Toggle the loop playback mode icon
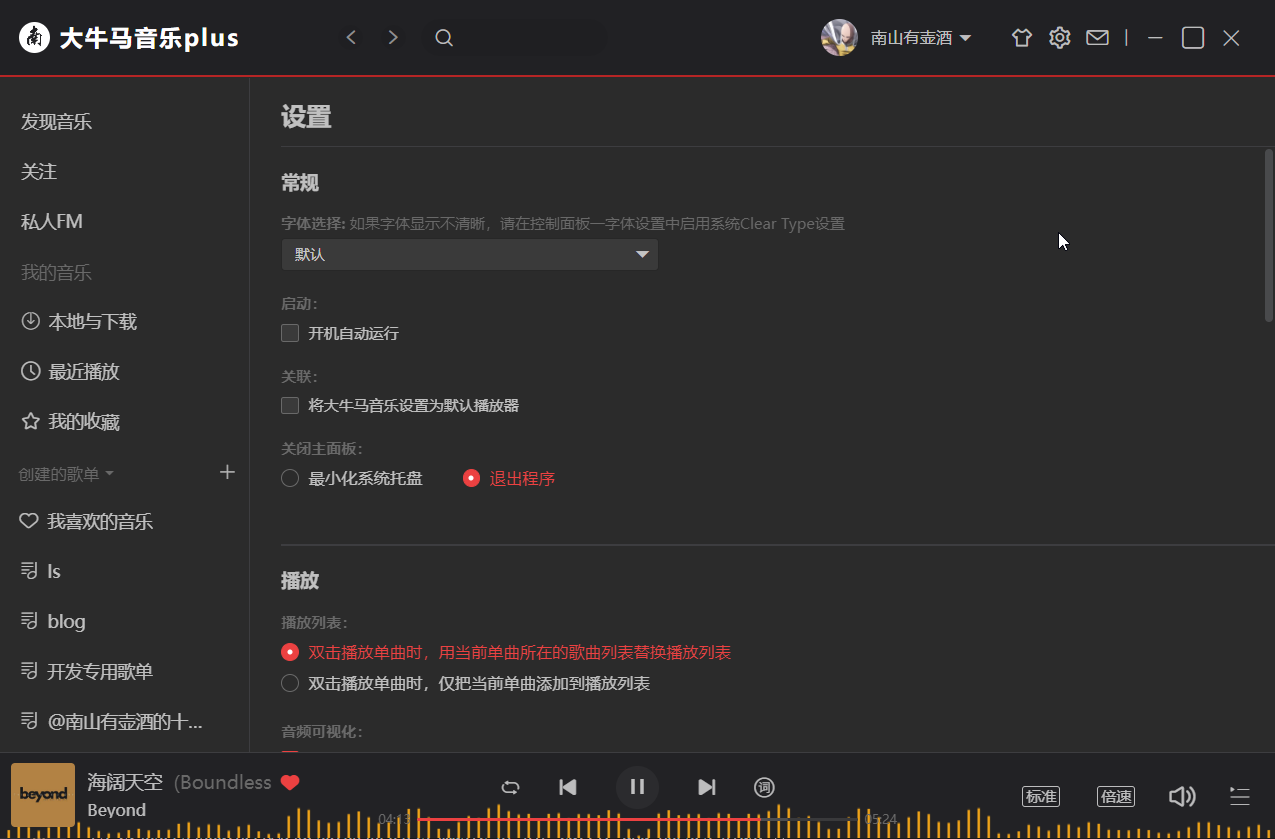The image size is (1275, 839). pos(510,787)
